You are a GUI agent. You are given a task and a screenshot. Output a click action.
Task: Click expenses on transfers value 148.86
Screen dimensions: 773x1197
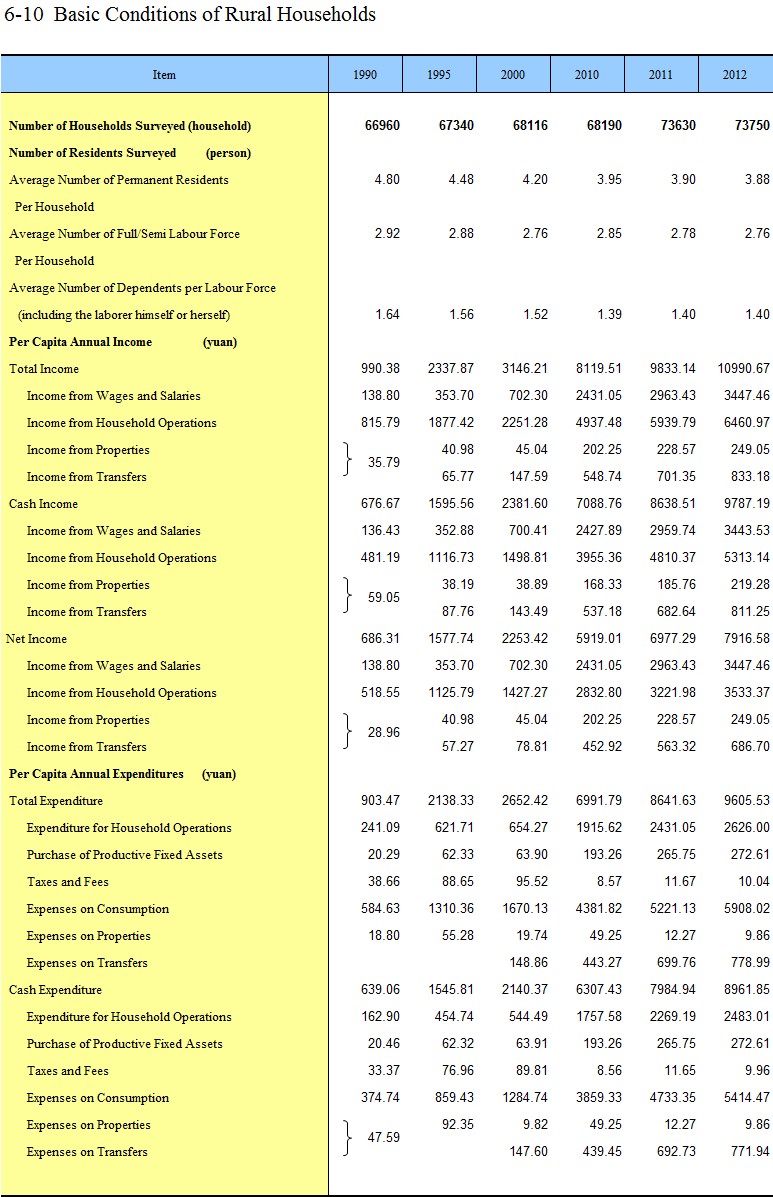click(528, 963)
